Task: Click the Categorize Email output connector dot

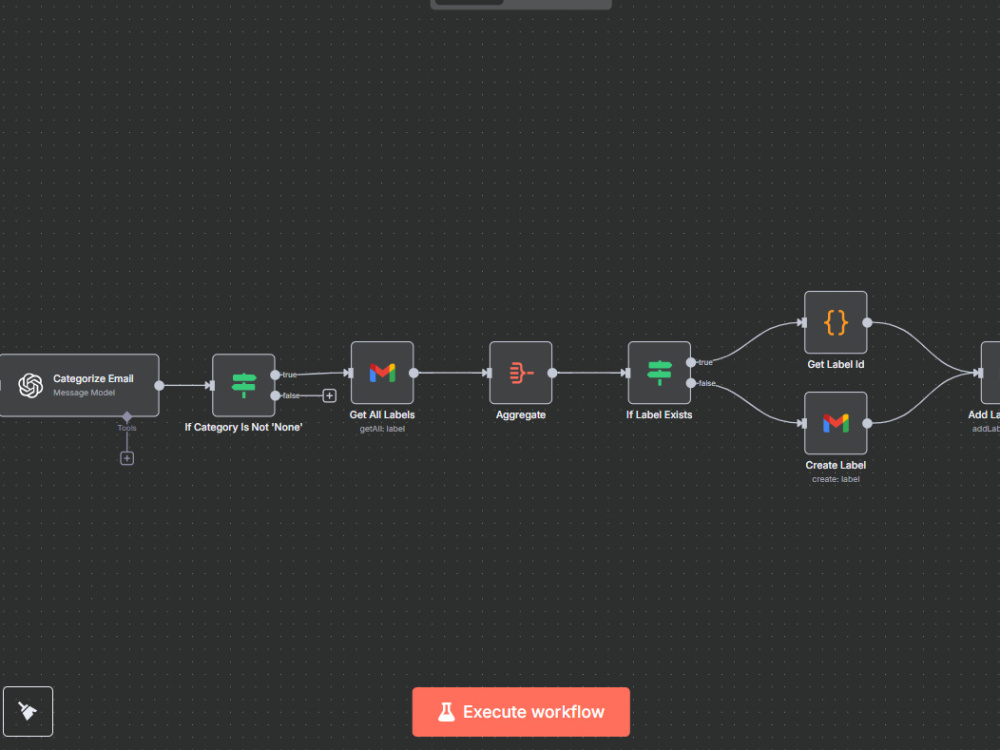Action: (159, 385)
